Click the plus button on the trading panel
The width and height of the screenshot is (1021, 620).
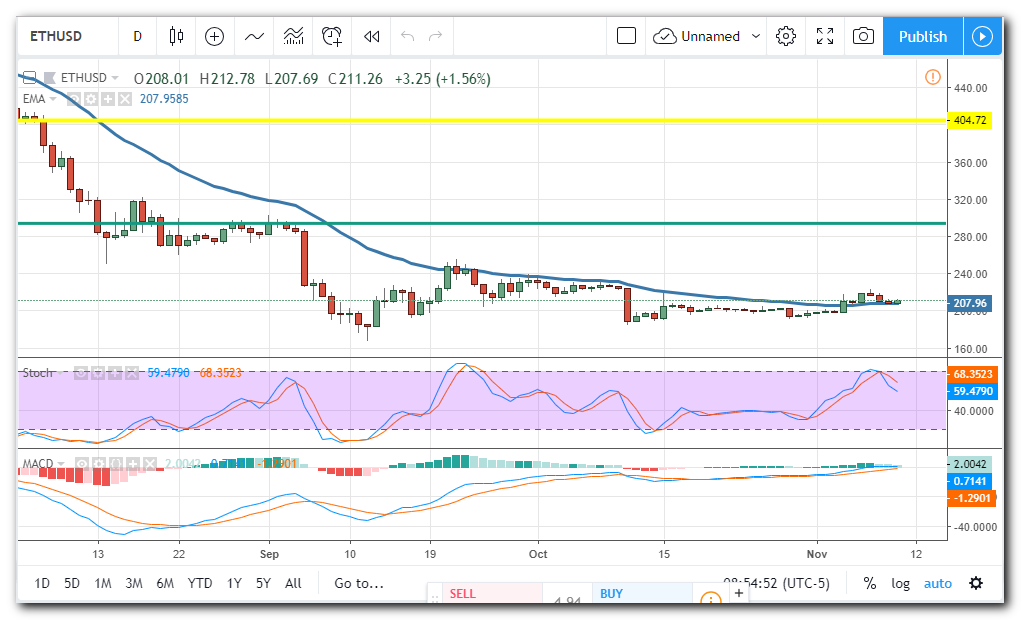(738, 593)
